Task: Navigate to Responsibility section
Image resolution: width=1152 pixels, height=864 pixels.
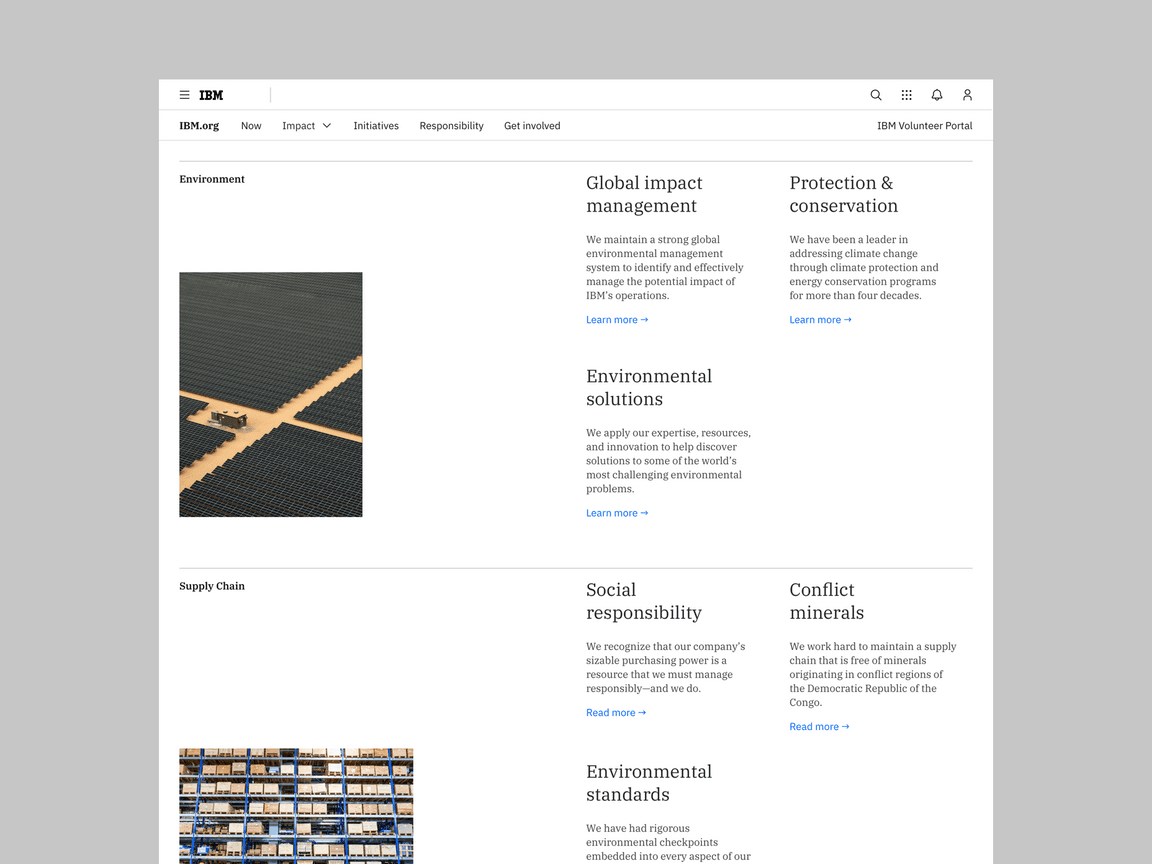Action: (451, 126)
